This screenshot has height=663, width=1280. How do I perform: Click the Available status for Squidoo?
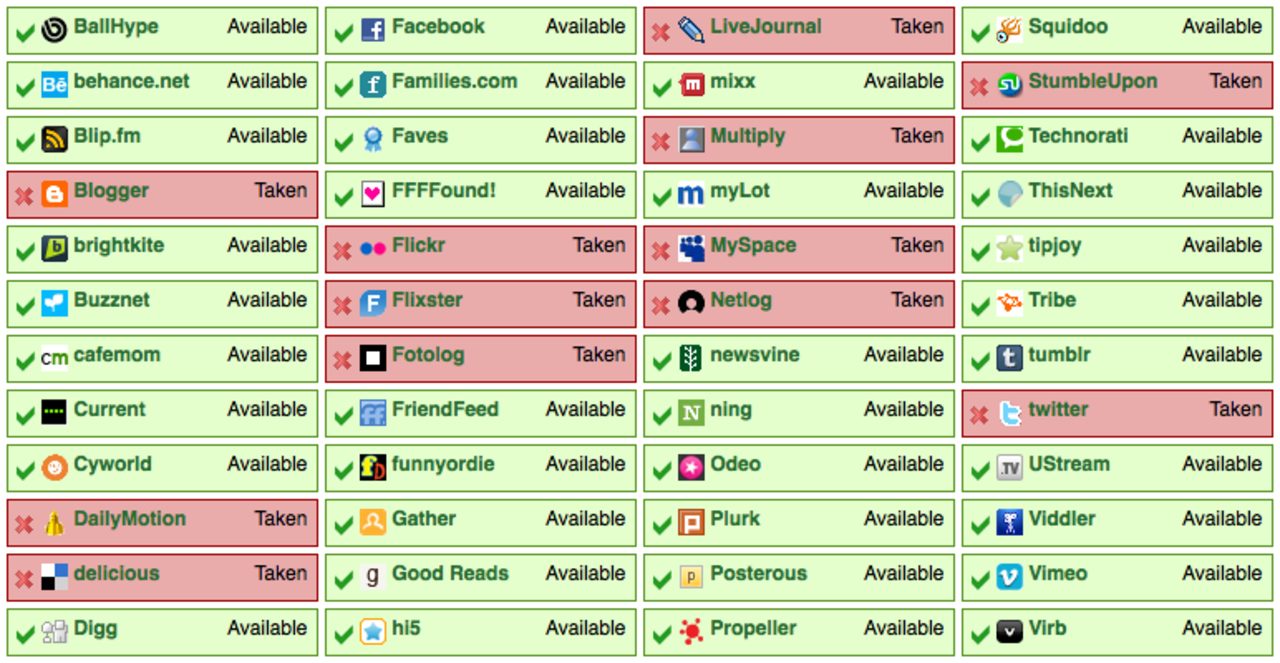(x=1222, y=27)
